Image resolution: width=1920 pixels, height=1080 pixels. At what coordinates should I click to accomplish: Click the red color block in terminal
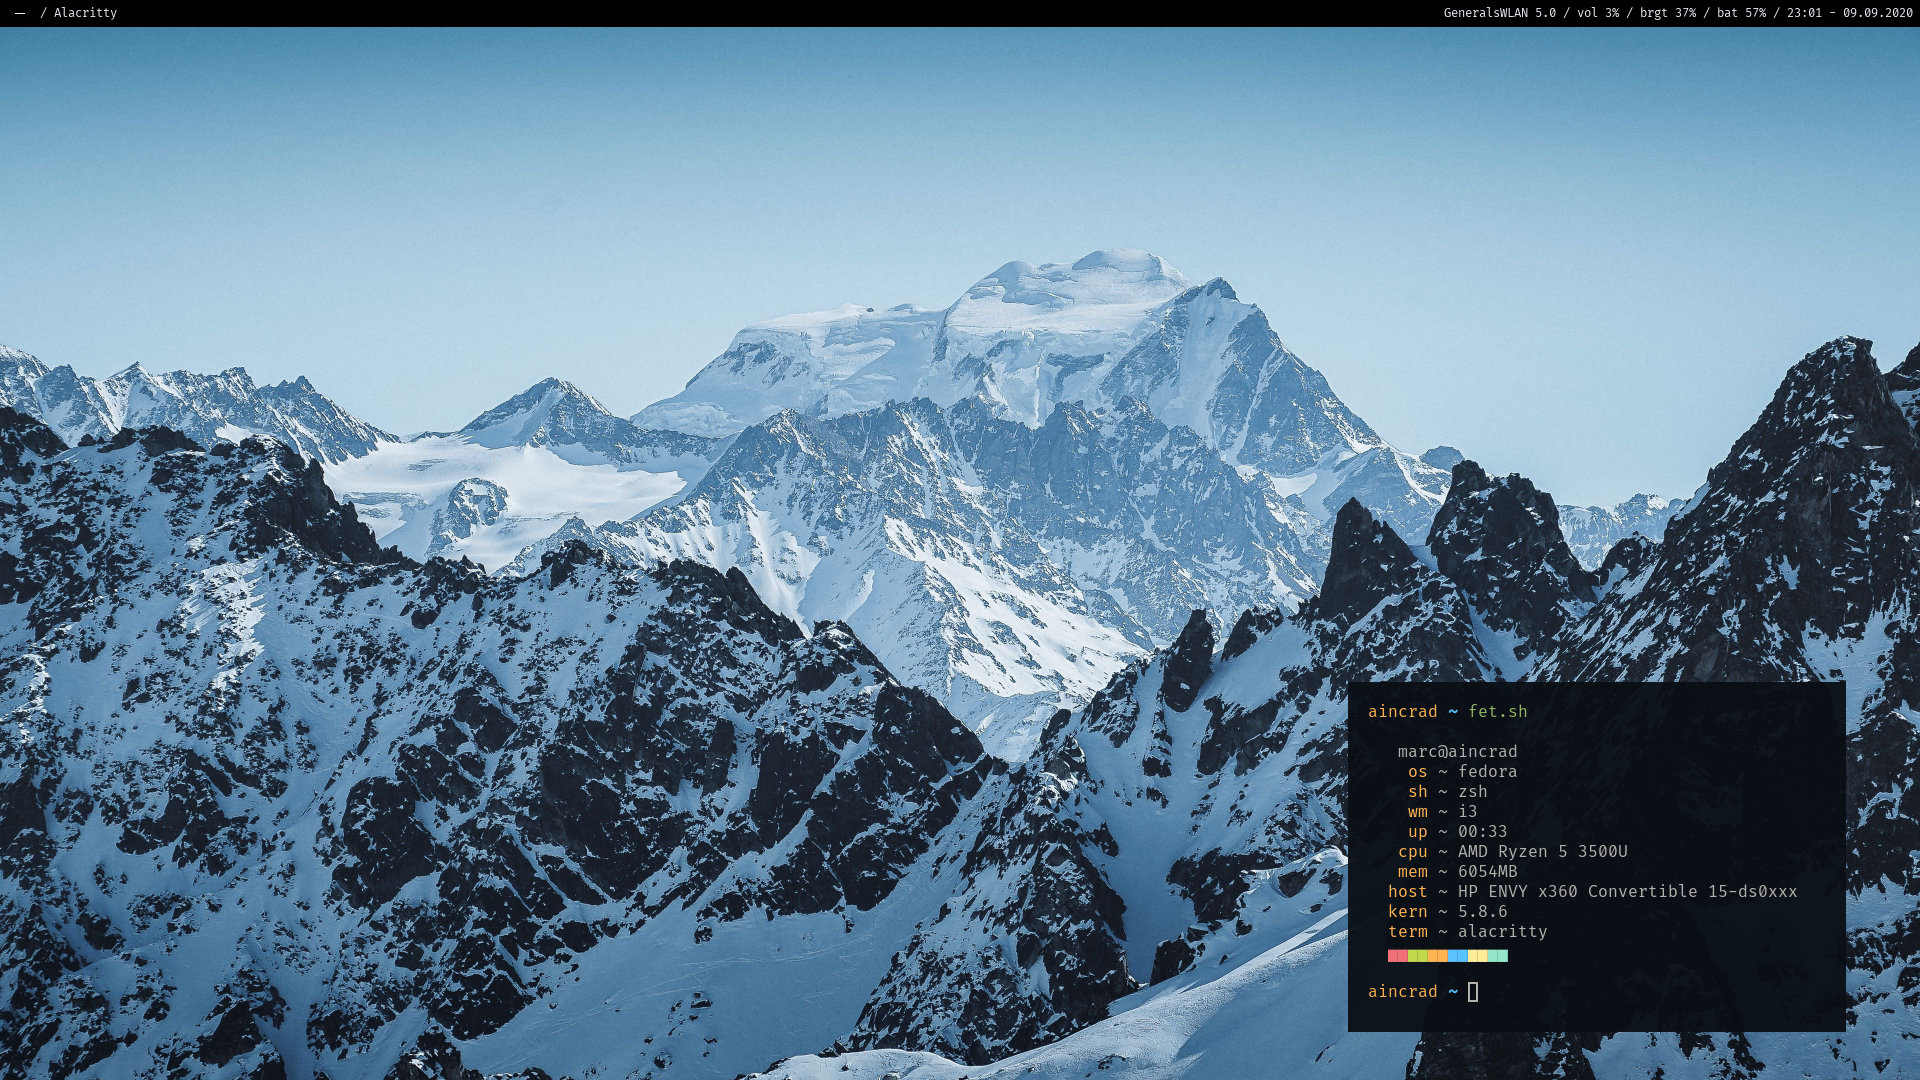(x=1397, y=956)
